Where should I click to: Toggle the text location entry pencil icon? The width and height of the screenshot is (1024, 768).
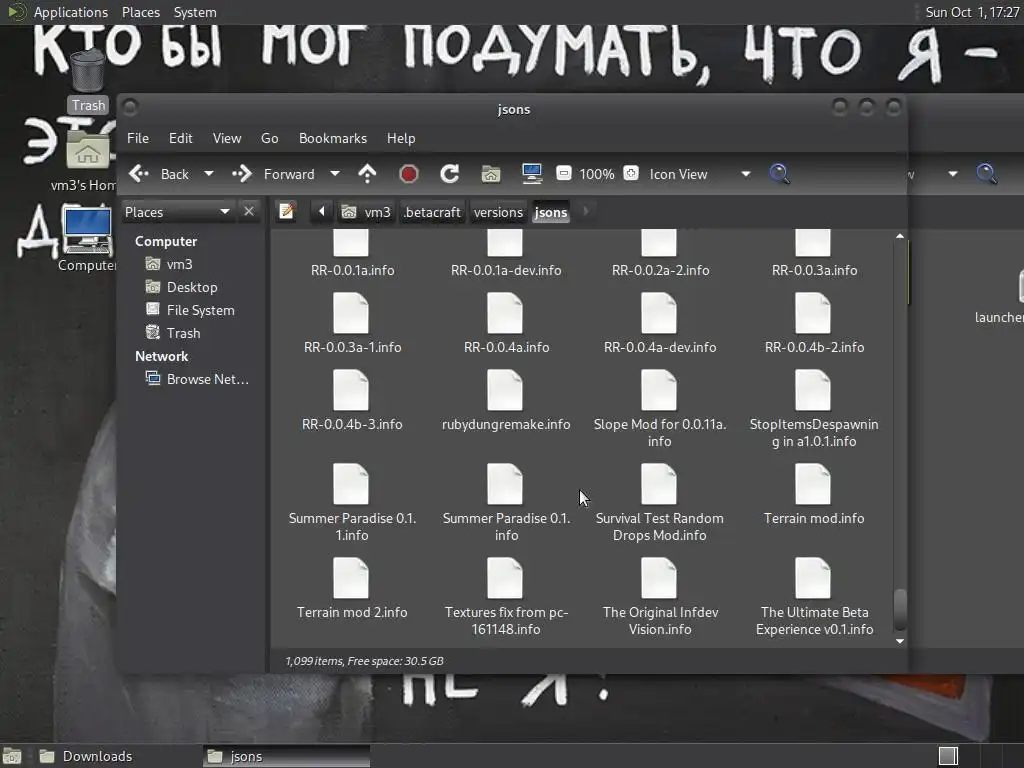point(287,212)
